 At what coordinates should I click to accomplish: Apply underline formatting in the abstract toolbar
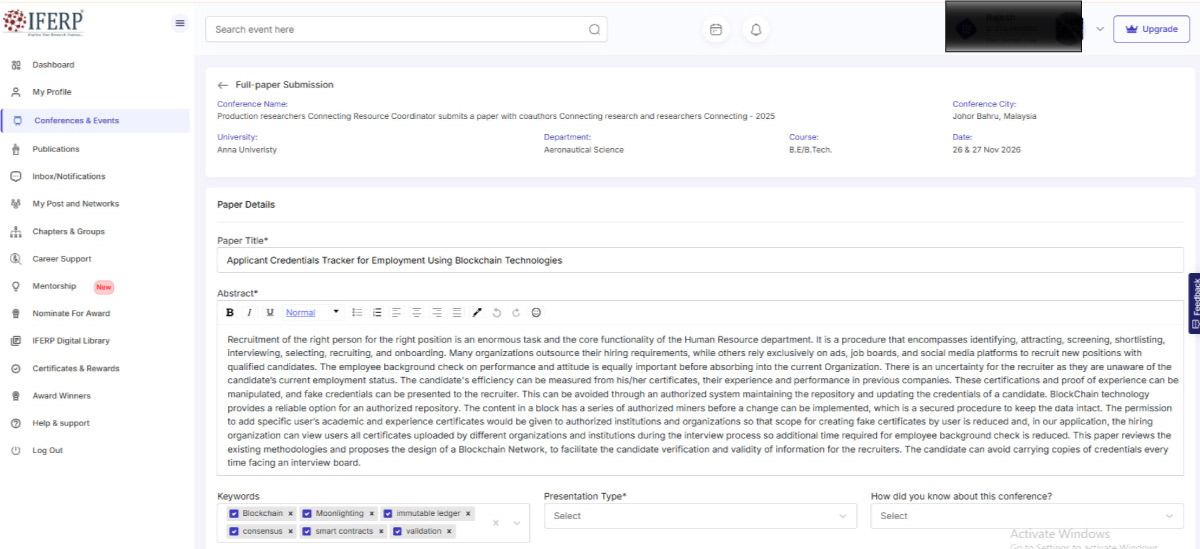tap(269, 313)
